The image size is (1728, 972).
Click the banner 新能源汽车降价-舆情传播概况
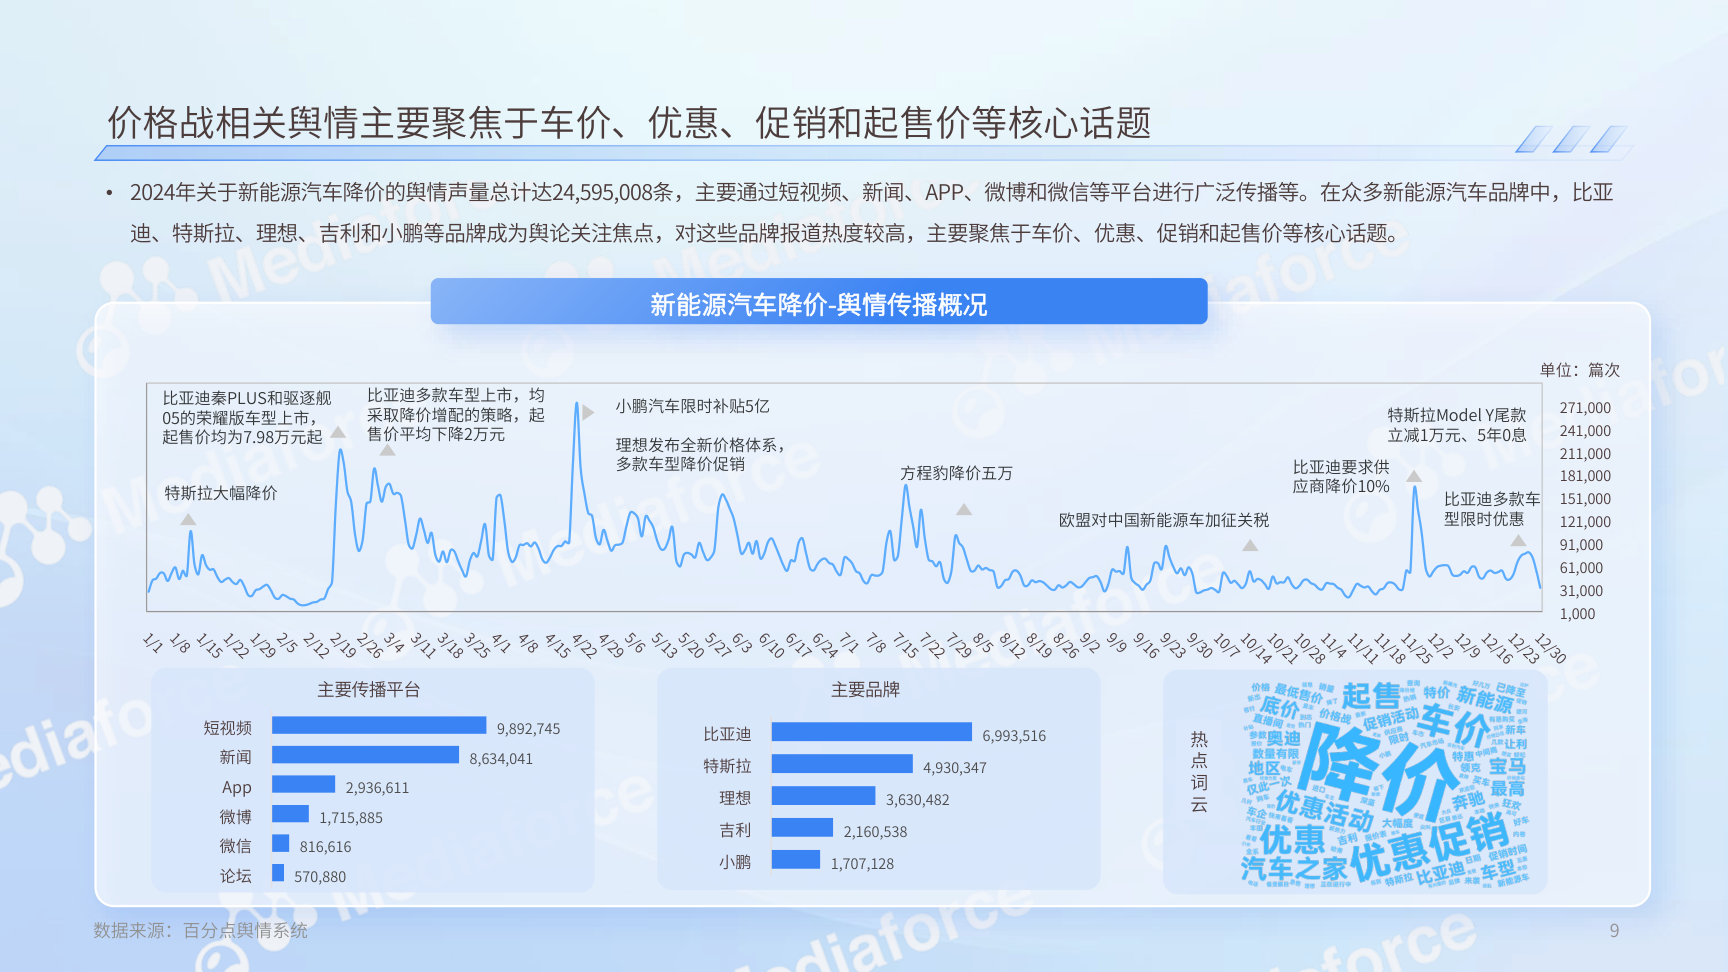tap(819, 302)
